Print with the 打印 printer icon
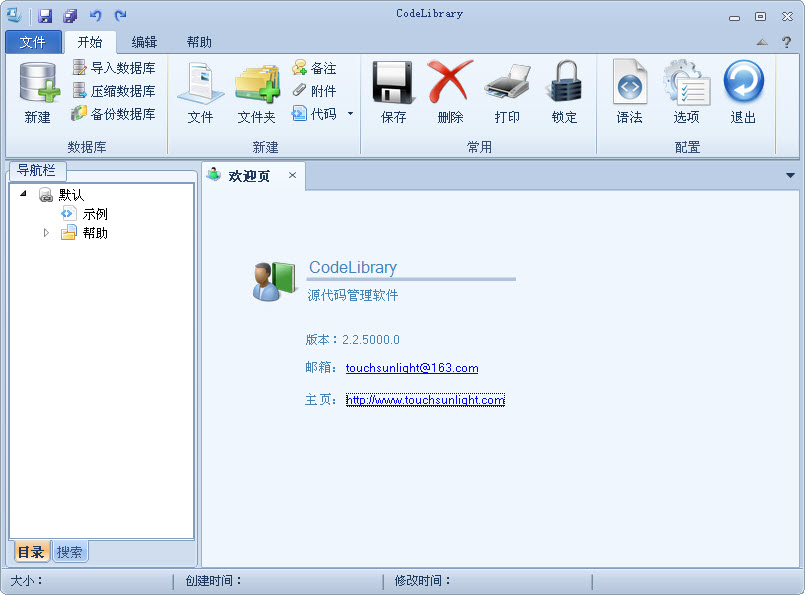The image size is (805, 595). pos(507,92)
